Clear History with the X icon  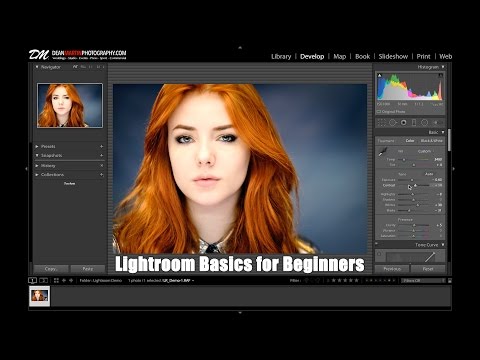101,166
